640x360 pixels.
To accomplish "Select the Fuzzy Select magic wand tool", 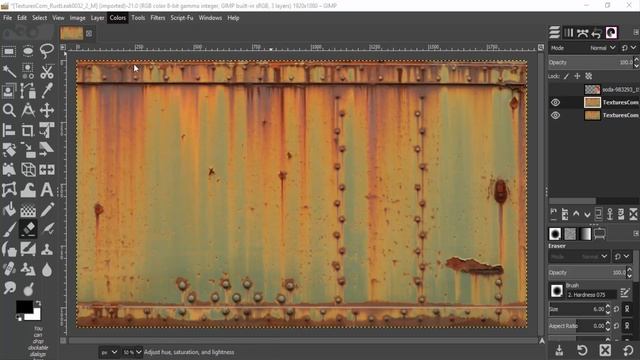I will coord(9,71).
